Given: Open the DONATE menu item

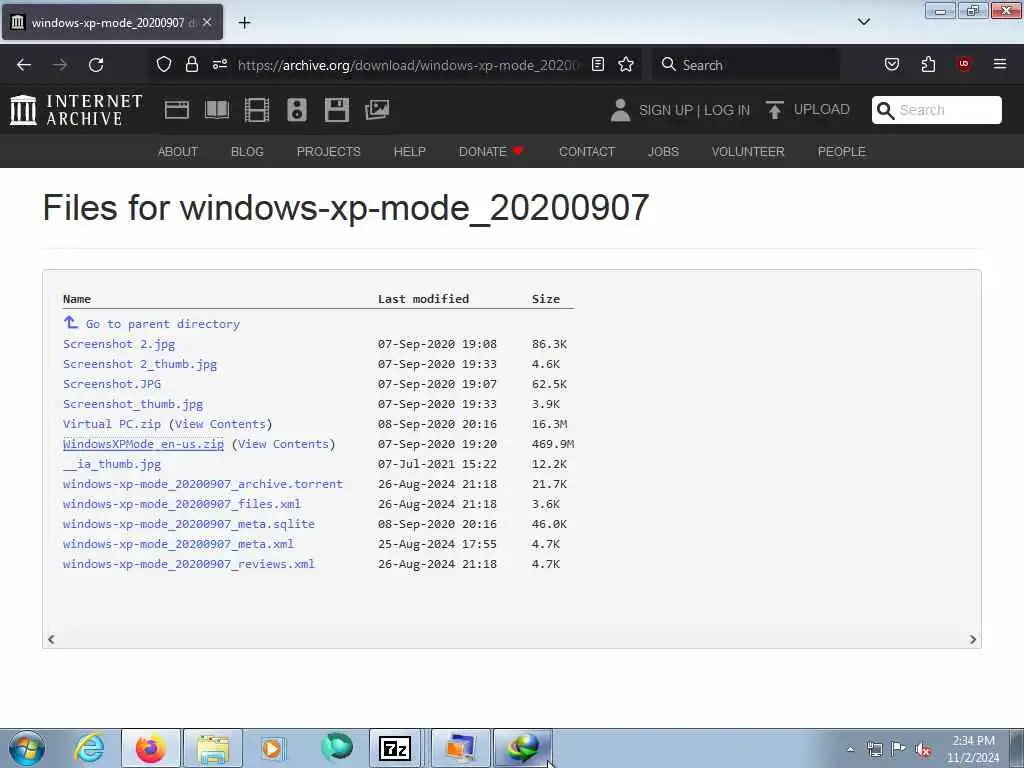Looking at the screenshot, I should click(491, 152).
